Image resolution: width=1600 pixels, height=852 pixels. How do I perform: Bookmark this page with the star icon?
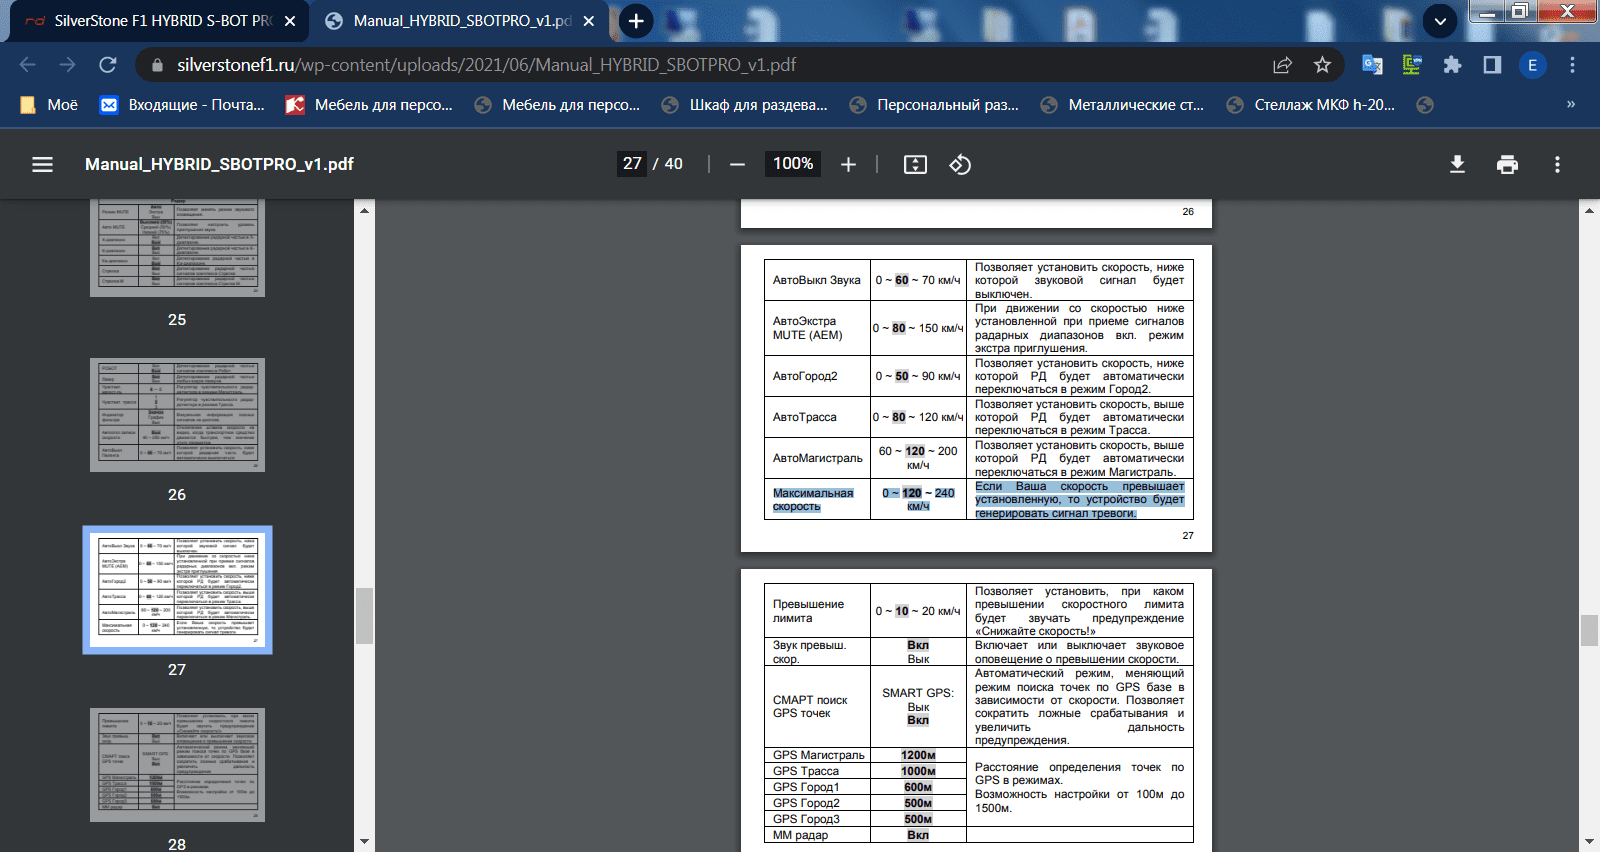[x=1322, y=65]
